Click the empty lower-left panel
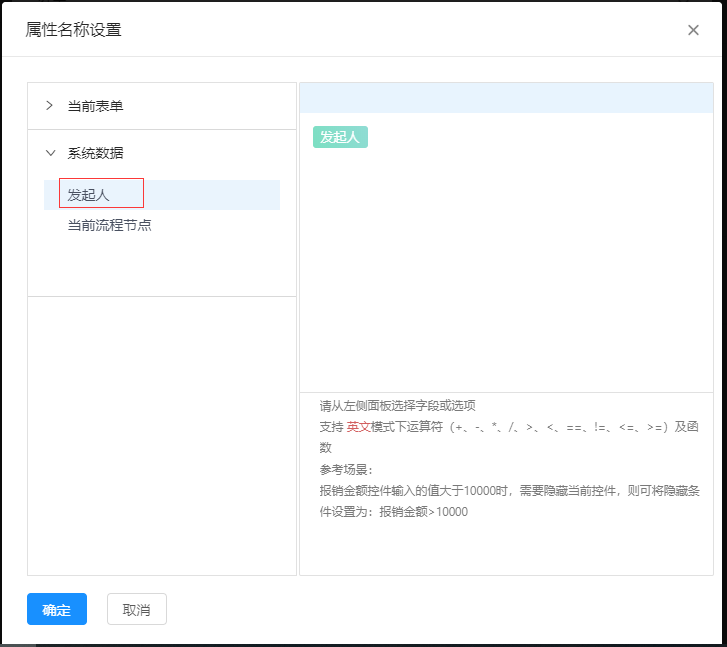The width and height of the screenshot is (727, 647). pos(162,435)
